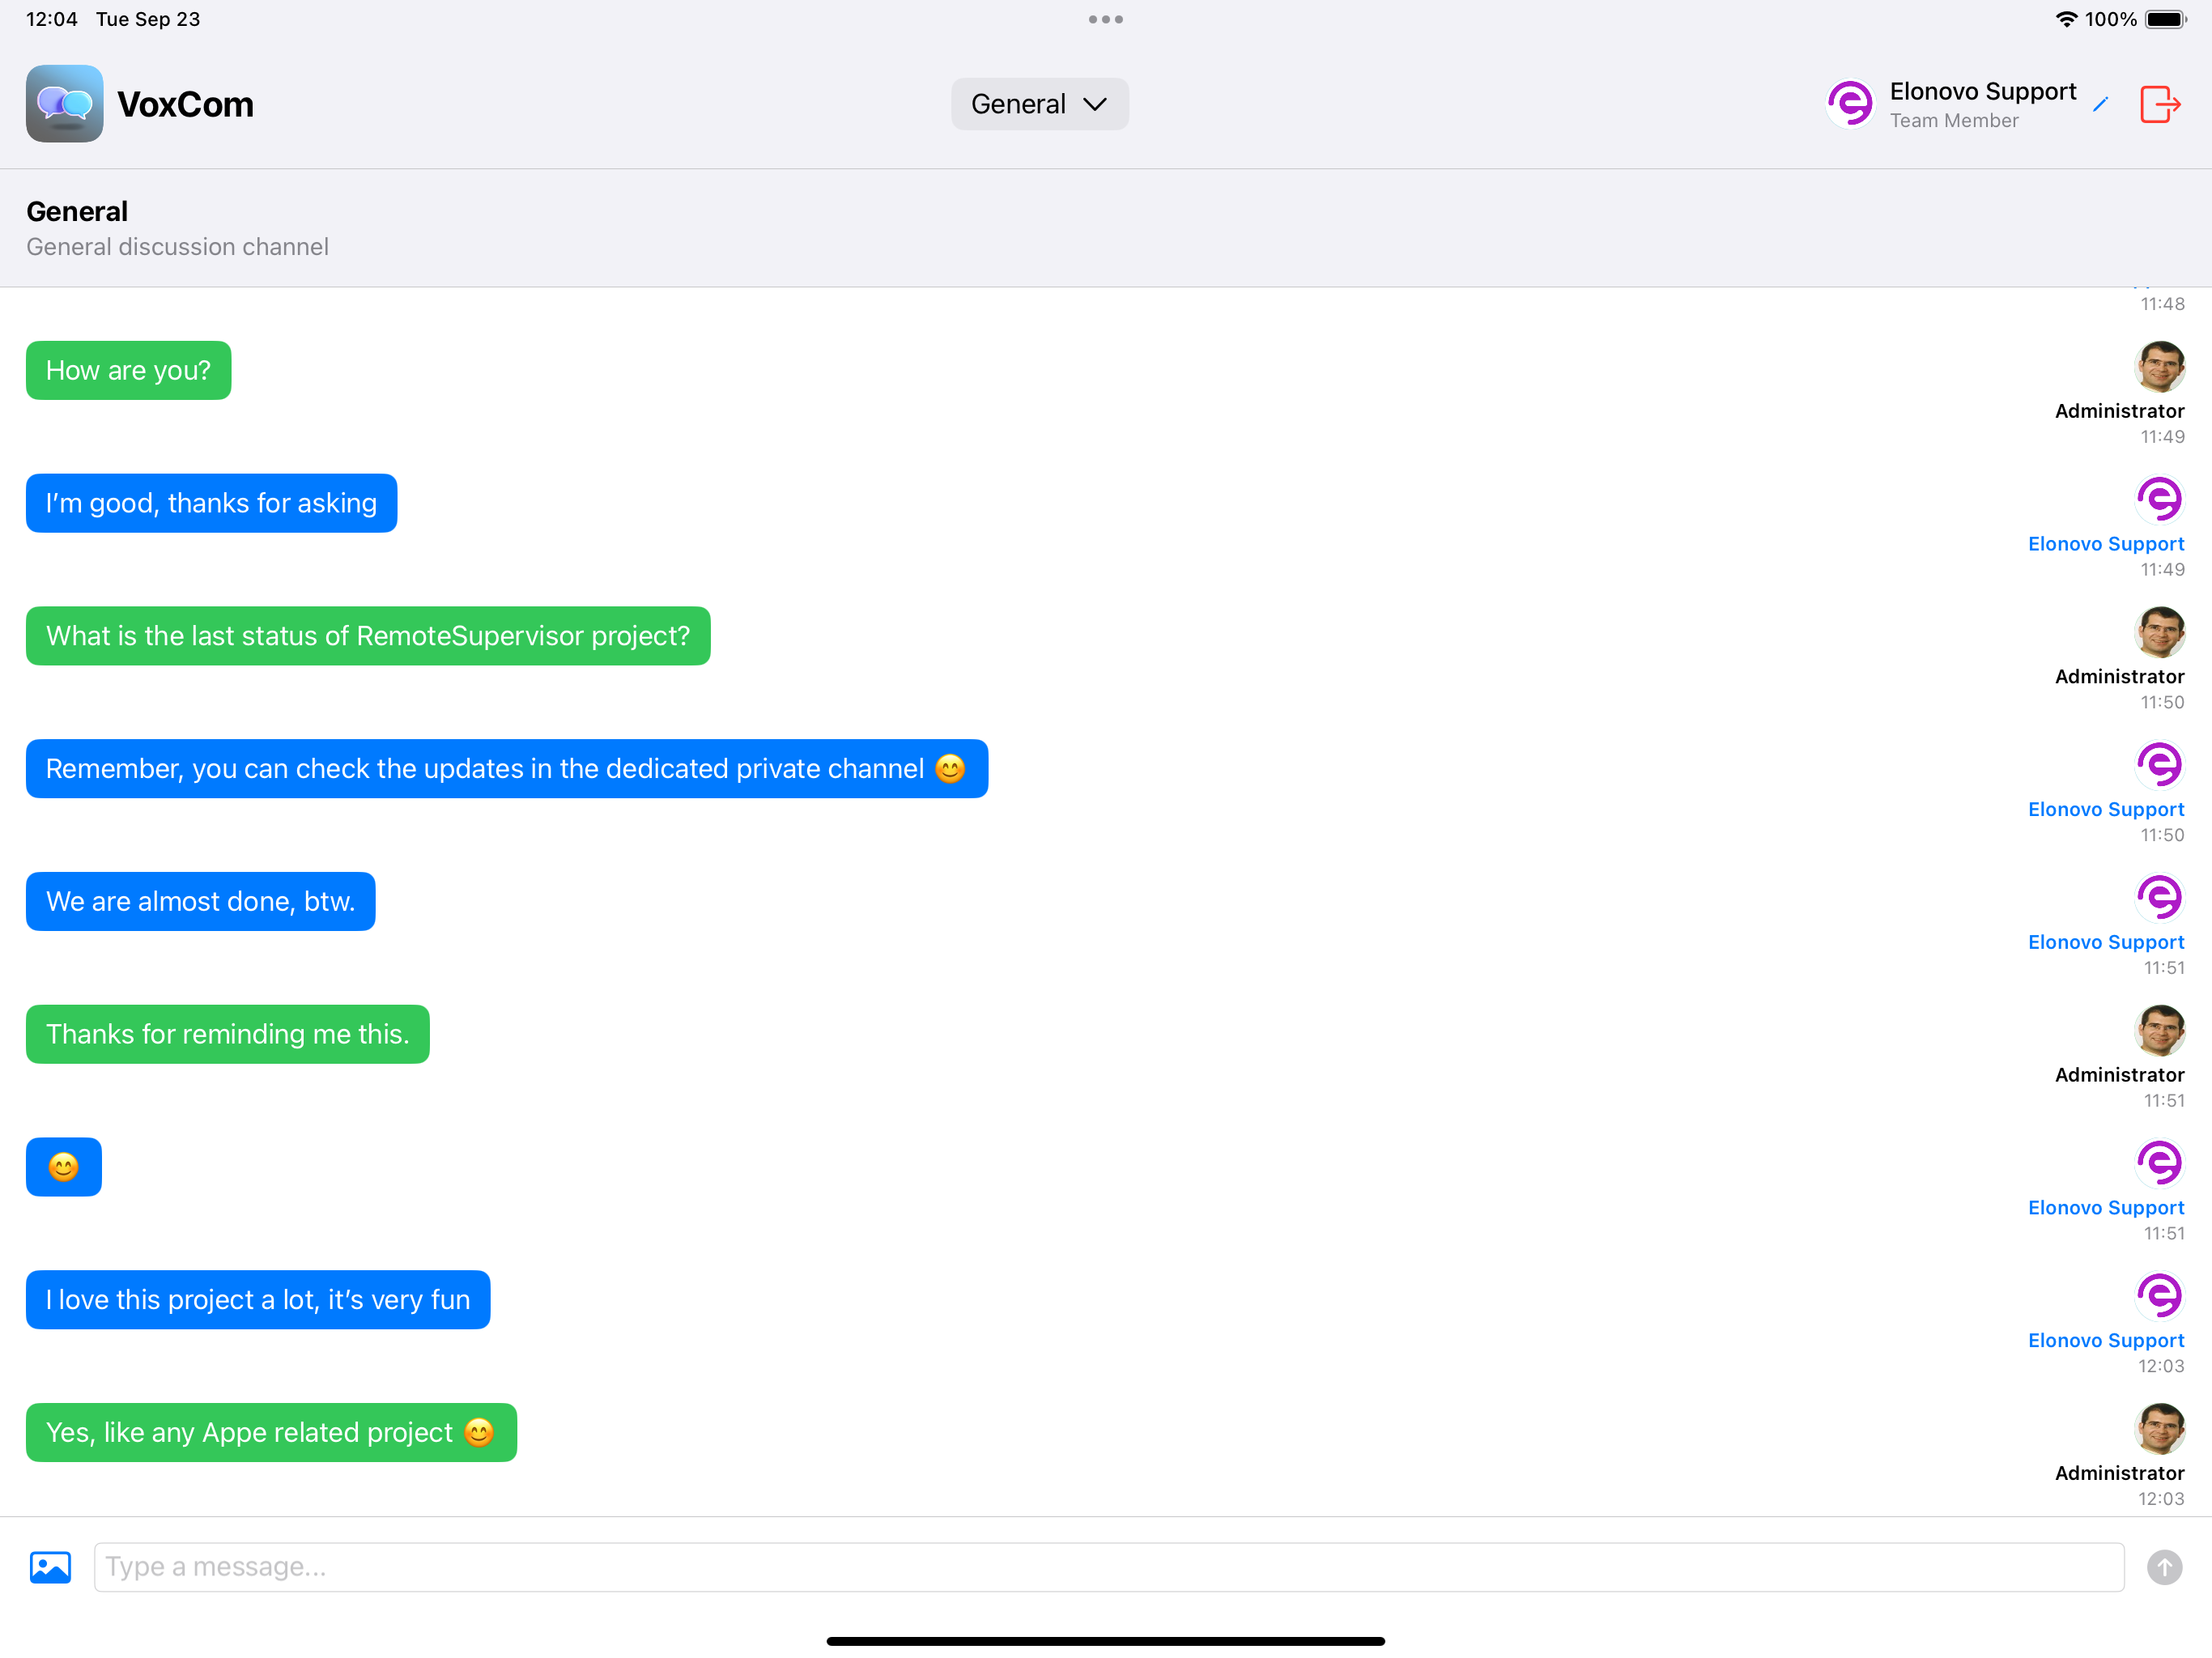Screen dimensions: 2212x1658
Task: Click Administrator avatar at 11:51
Action: pyautogui.click(x=2159, y=1031)
